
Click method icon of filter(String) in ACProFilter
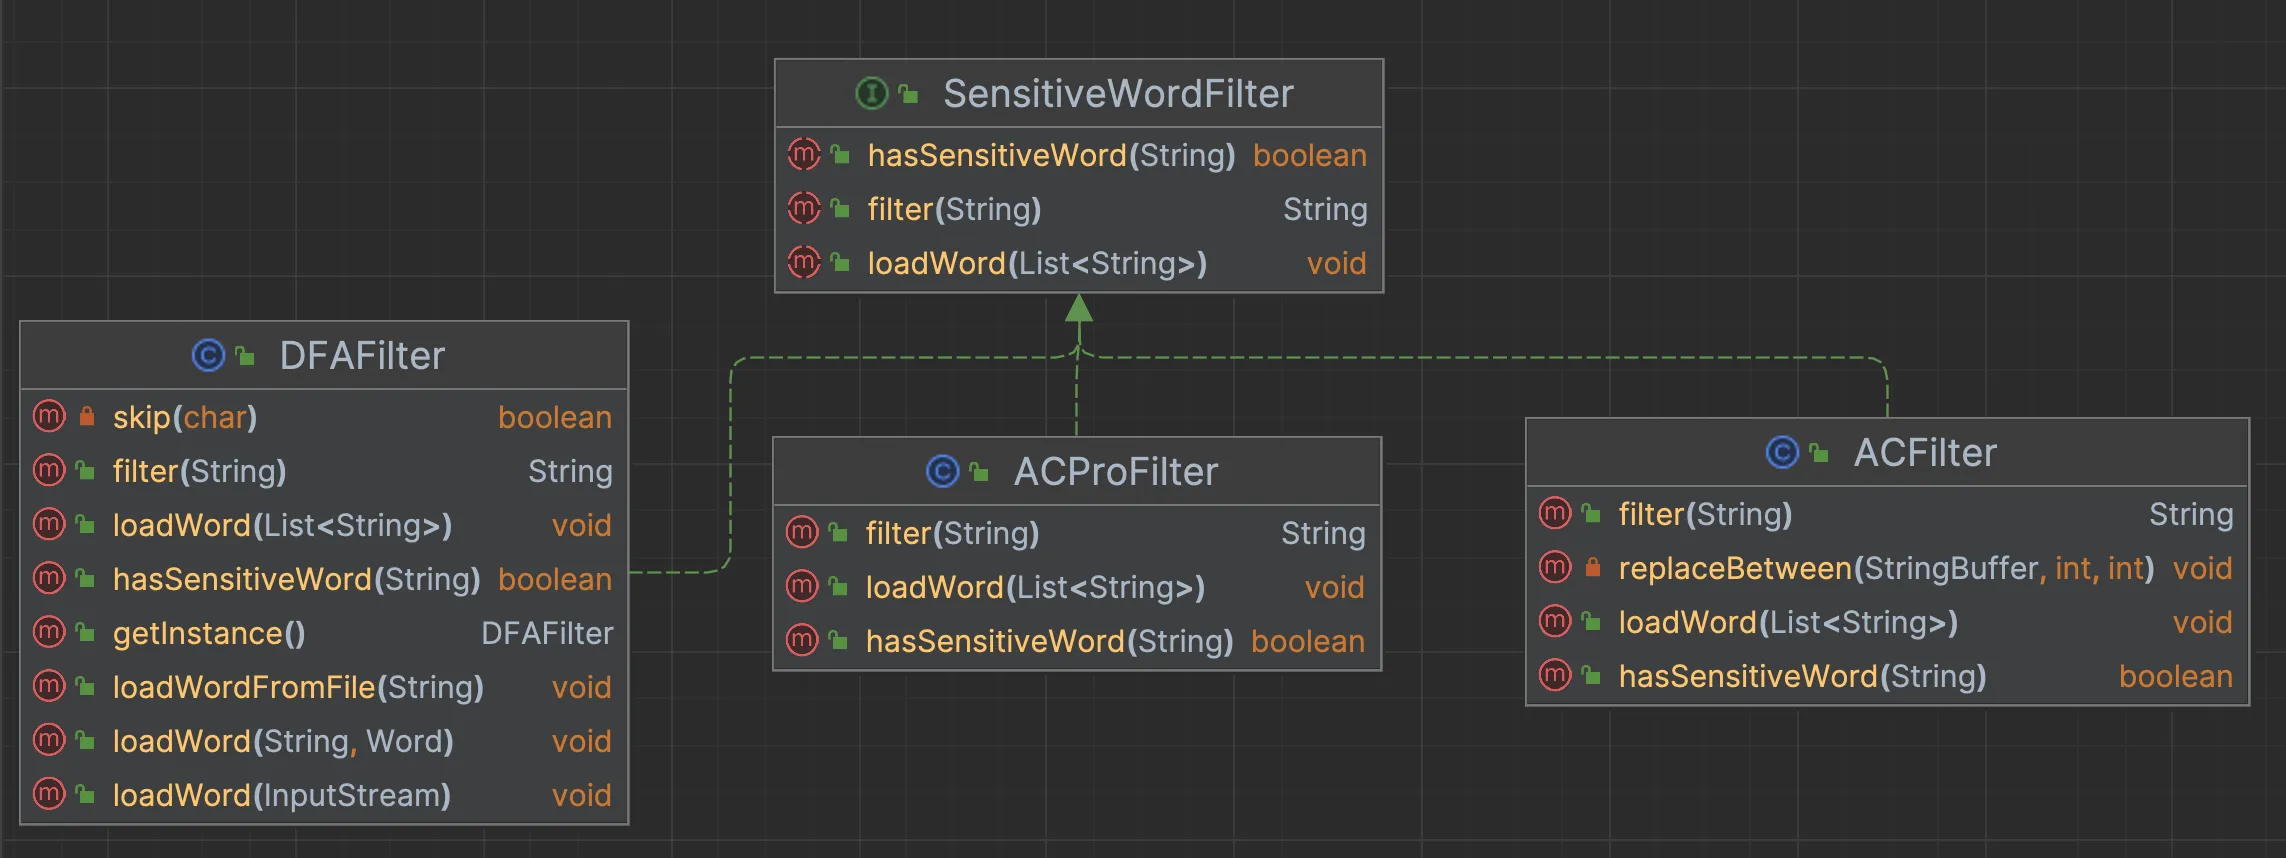pyautogui.click(x=802, y=532)
